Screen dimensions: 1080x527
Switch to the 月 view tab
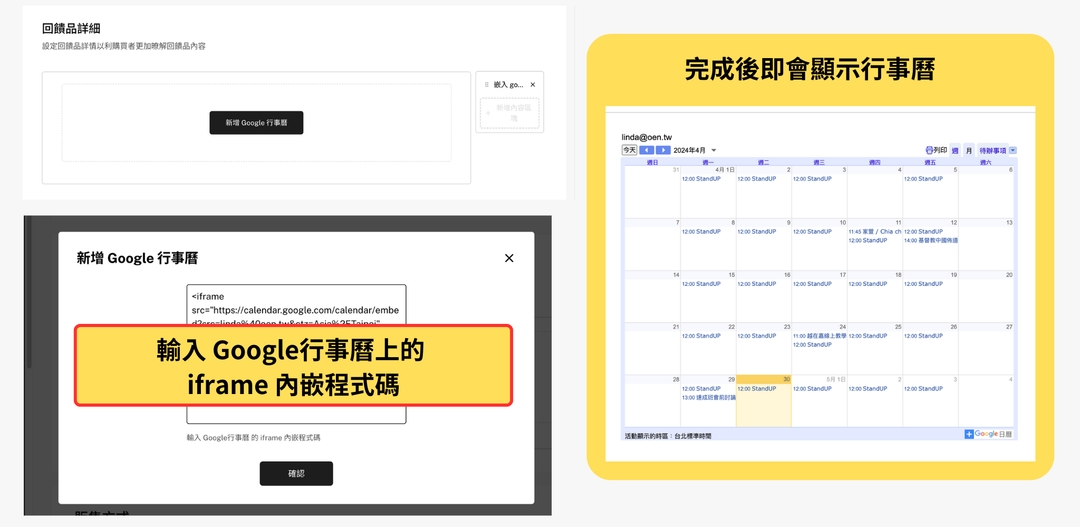pos(968,150)
